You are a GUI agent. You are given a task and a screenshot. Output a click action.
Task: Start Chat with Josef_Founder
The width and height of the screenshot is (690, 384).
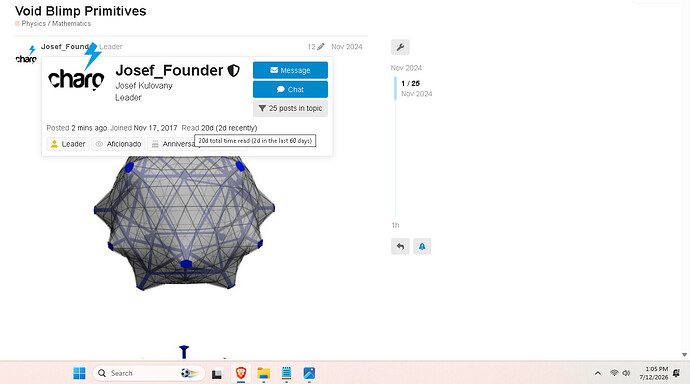pos(290,89)
